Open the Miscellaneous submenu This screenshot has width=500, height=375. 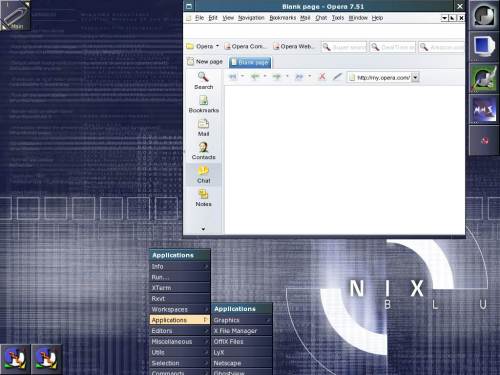(x=180, y=342)
